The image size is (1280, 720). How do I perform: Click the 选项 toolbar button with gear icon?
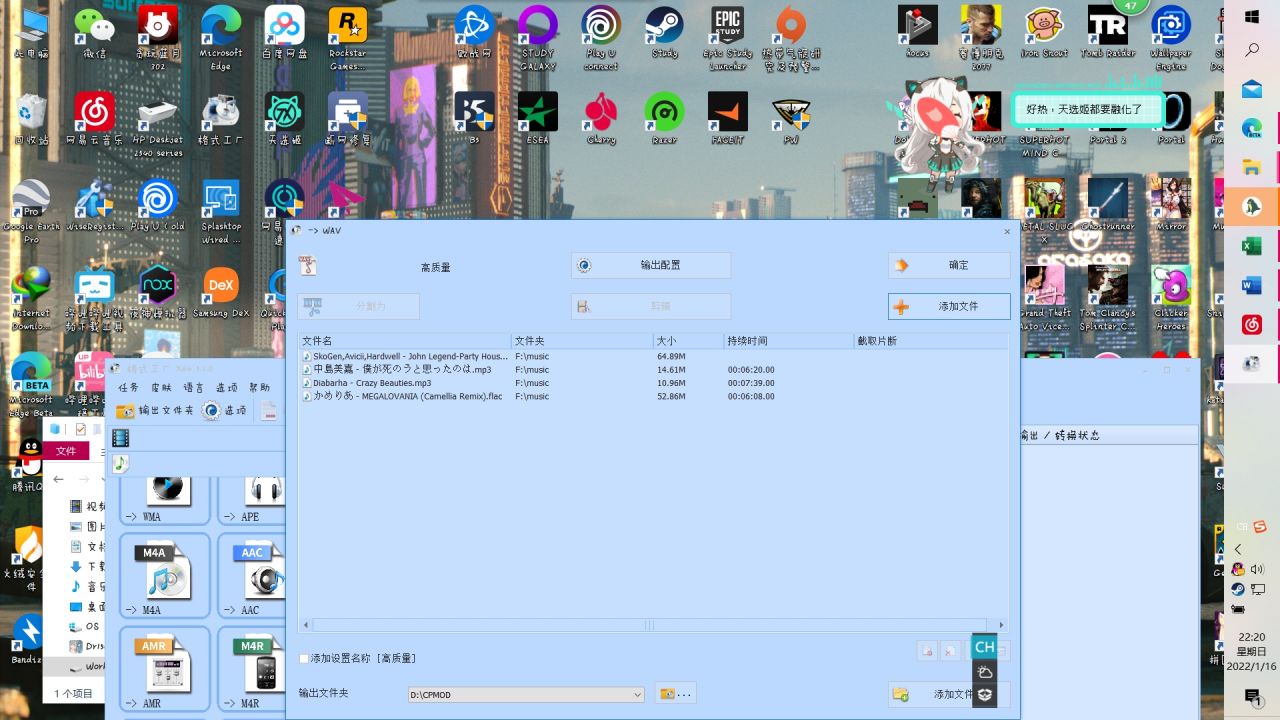(224, 411)
